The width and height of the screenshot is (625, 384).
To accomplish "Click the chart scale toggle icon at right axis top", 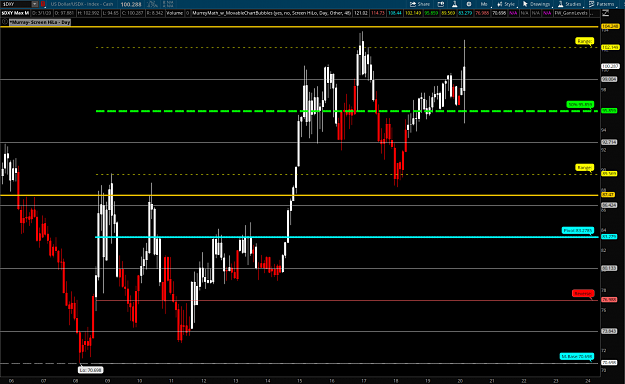I will click(x=605, y=13).
